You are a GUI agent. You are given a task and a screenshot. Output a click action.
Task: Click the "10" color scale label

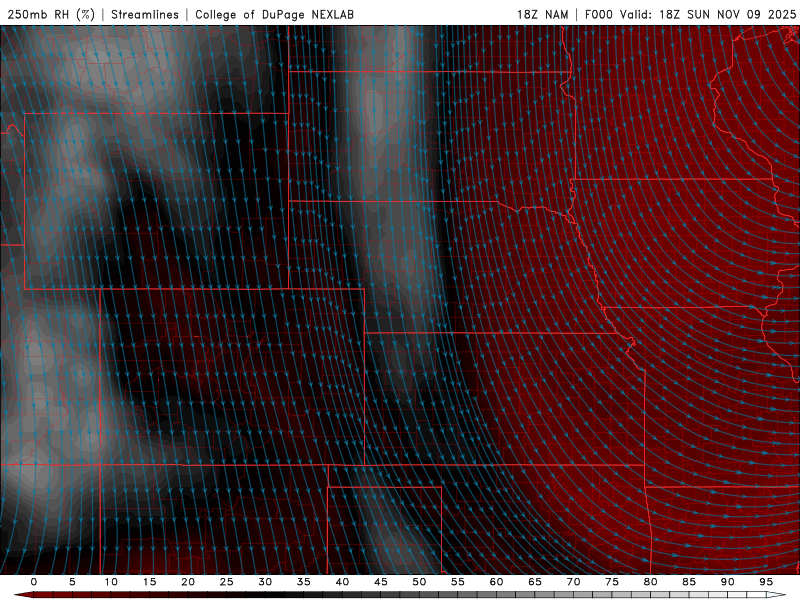(111, 582)
